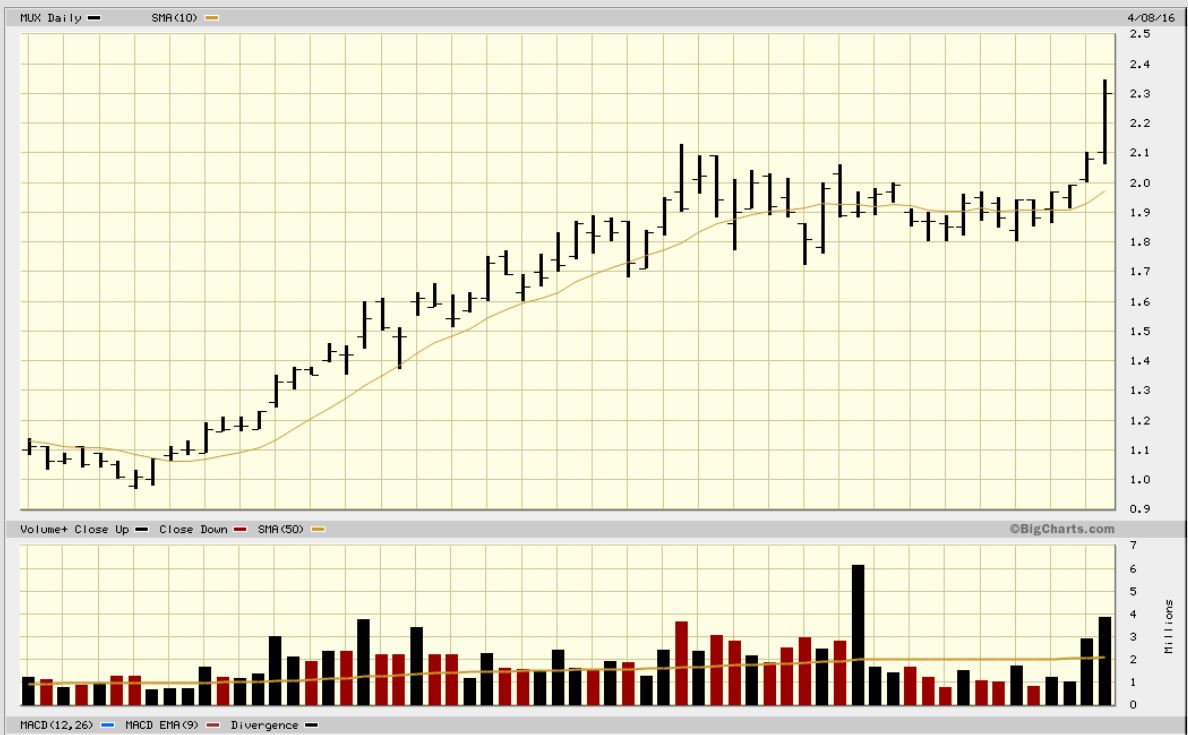Click the 2.3 price axis label
The height and width of the screenshot is (735, 1188).
click(x=1140, y=94)
